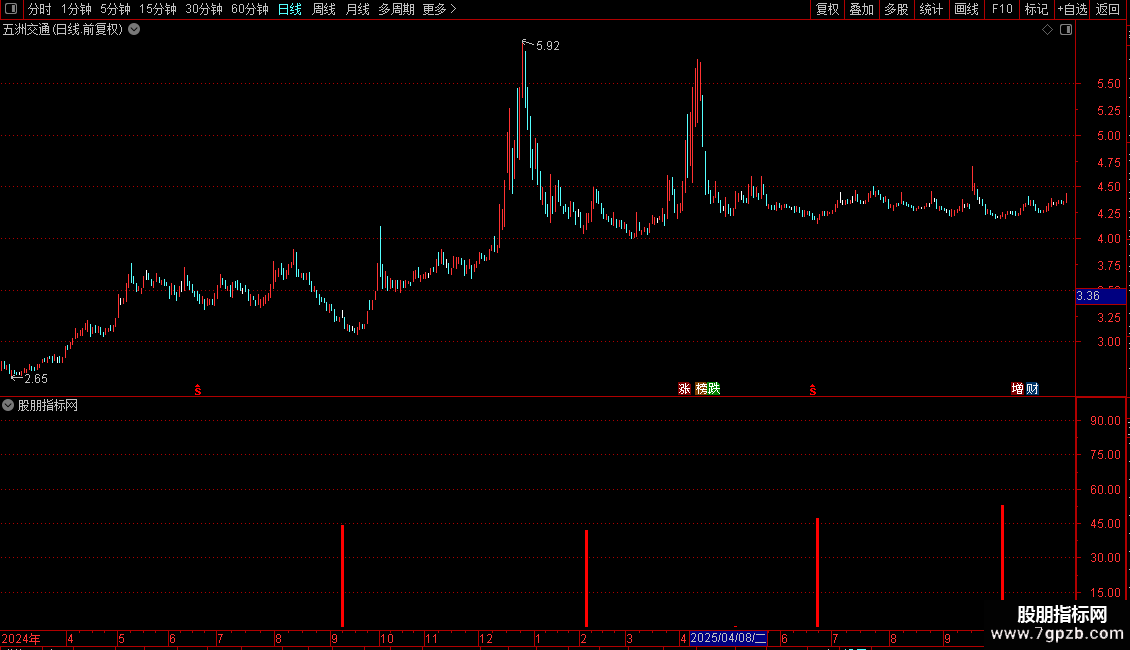Click 标记 mark button
The width and height of the screenshot is (1130, 650).
(x=1036, y=9)
